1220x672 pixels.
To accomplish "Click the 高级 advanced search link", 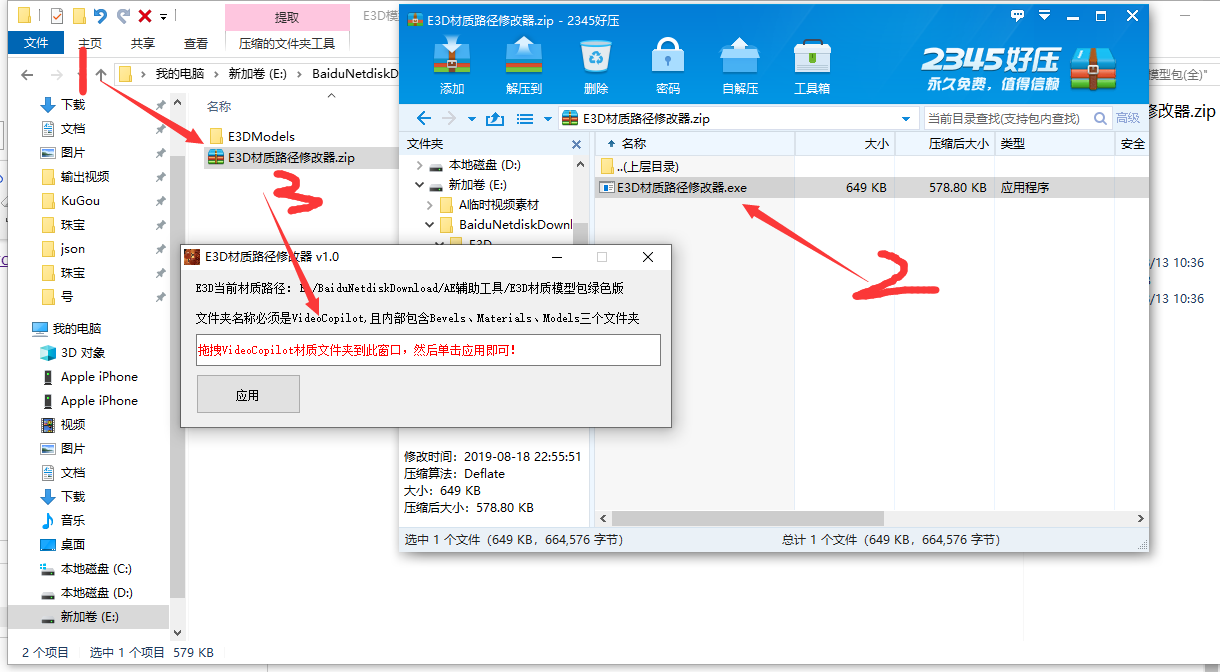I will coord(1127,118).
